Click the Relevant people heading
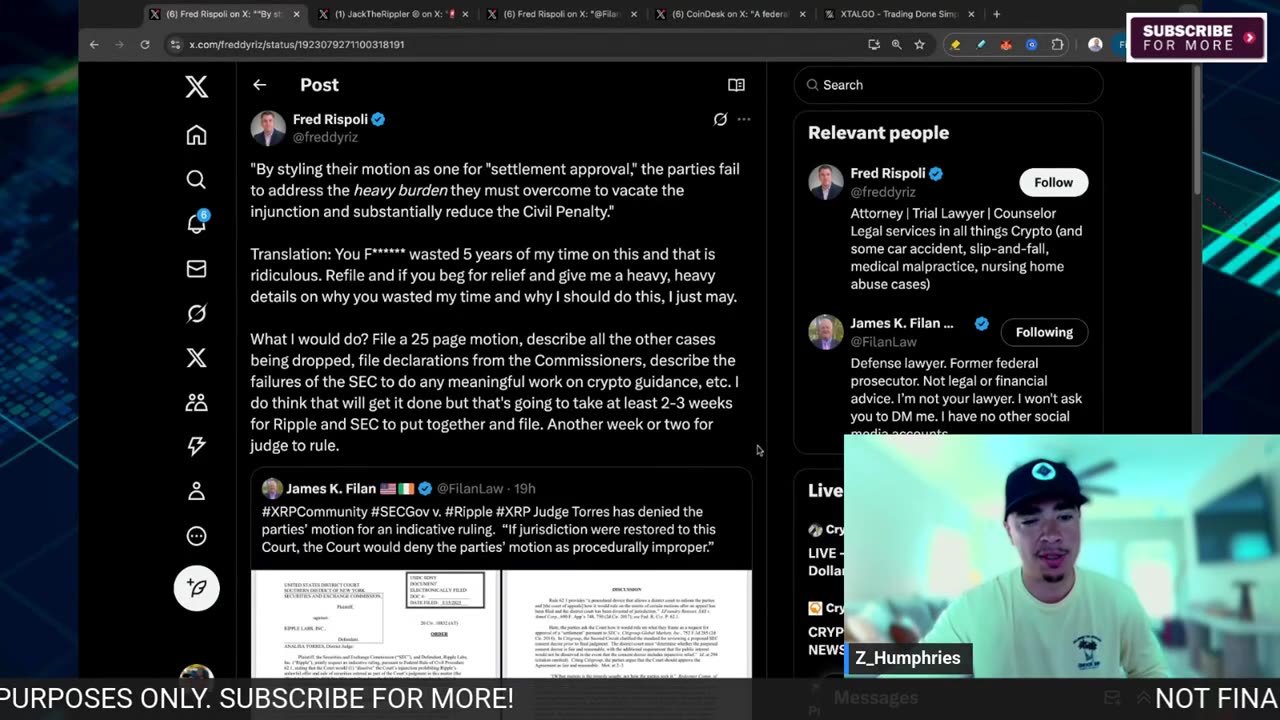Viewport: 1280px width, 720px height. tap(878, 132)
